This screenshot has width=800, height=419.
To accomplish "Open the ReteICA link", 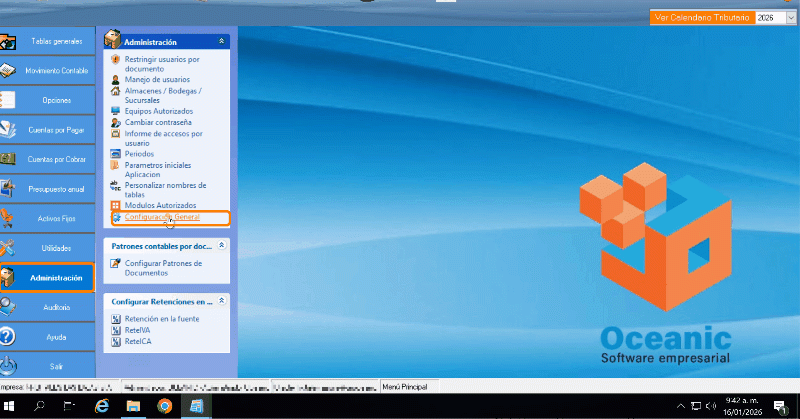I will [x=139, y=340].
